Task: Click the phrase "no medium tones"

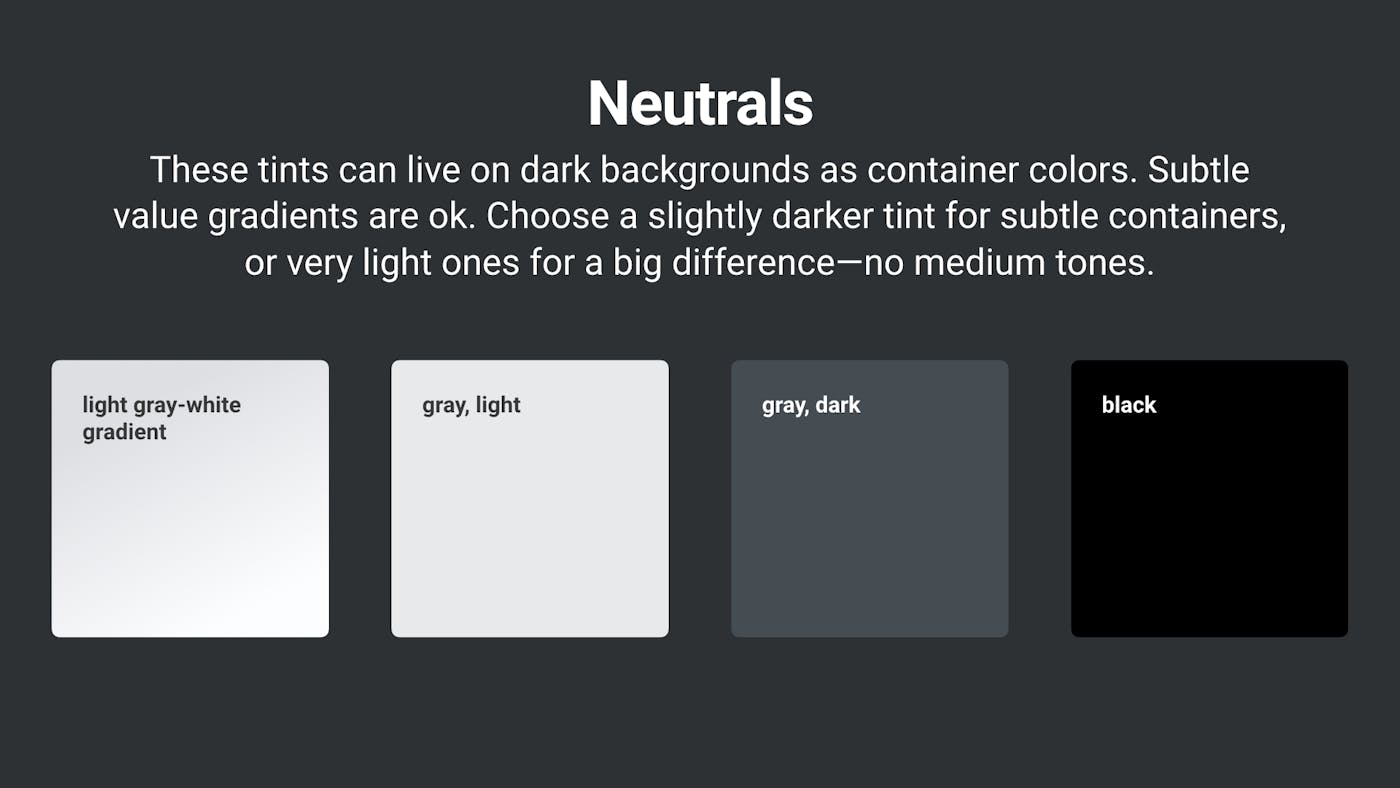Action: click(x=1009, y=264)
